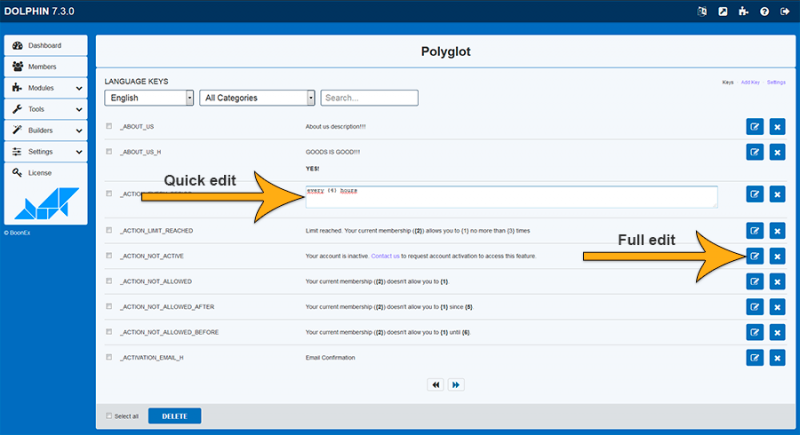The width and height of the screenshot is (800, 435).
Task: Full edit the _ACTION_LIMIT_REACHED key
Action: click(755, 231)
